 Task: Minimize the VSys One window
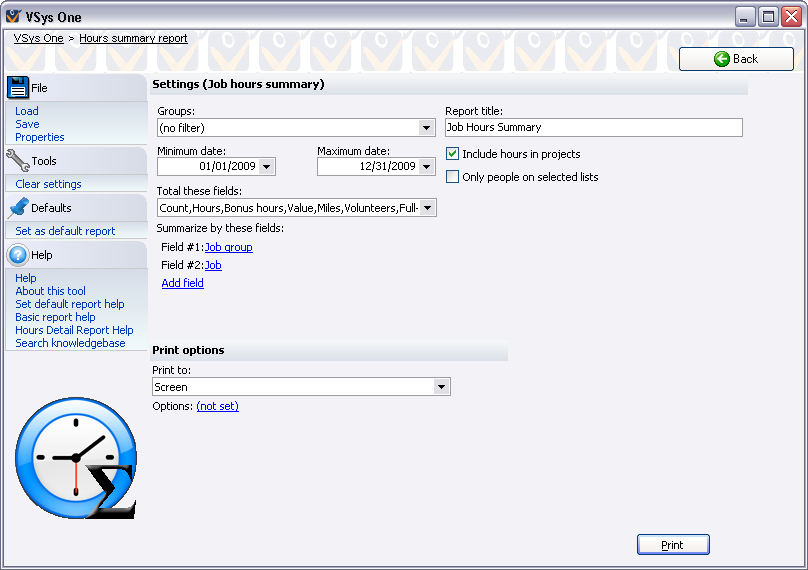745,17
